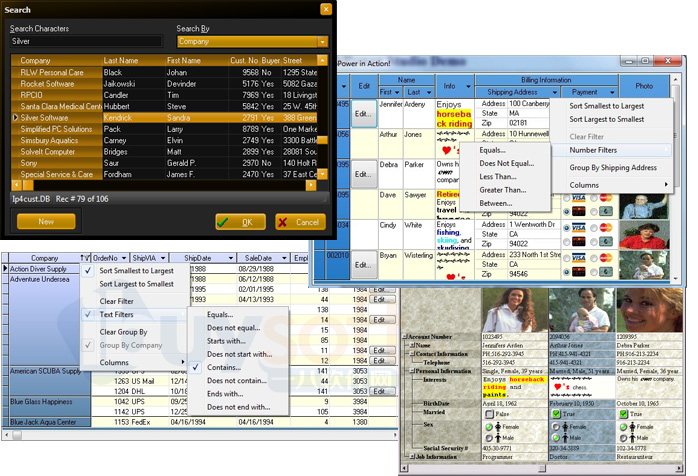The image size is (698, 476).
Task: Select the Rocket Software row
Action: point(165,84)
